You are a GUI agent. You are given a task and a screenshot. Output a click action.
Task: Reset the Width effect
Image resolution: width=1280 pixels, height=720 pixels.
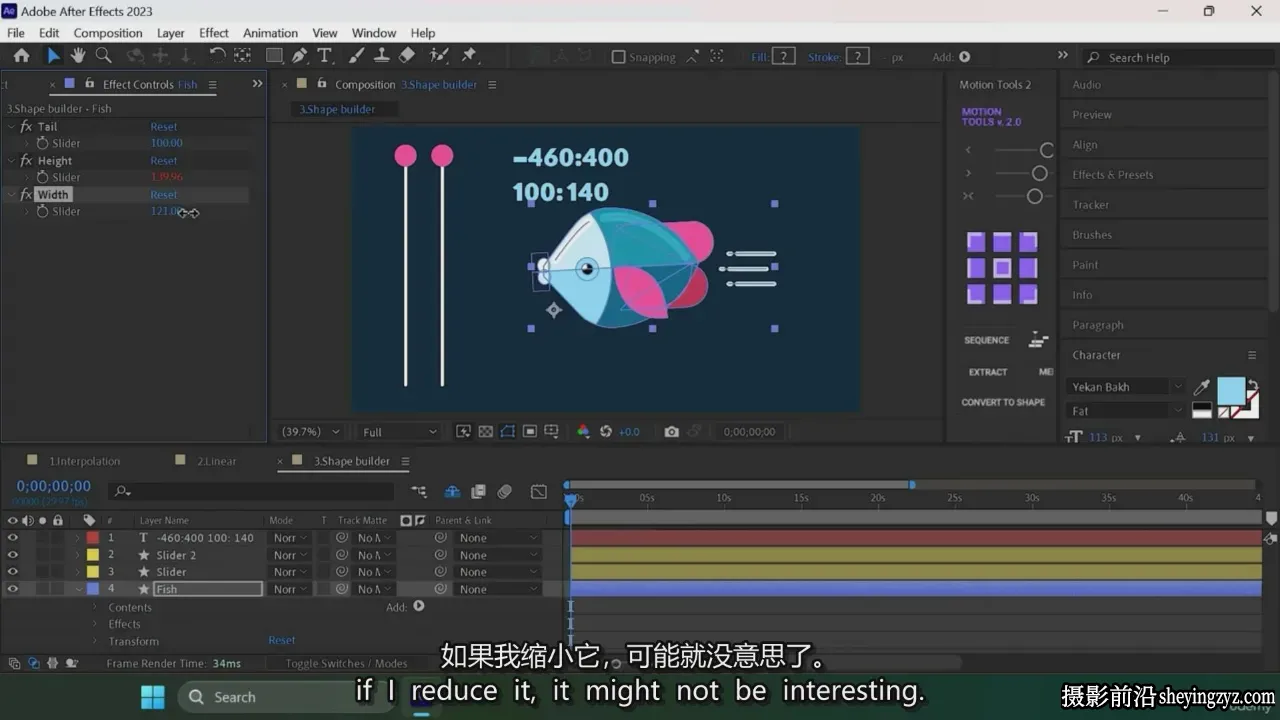[x=163, y=195]
